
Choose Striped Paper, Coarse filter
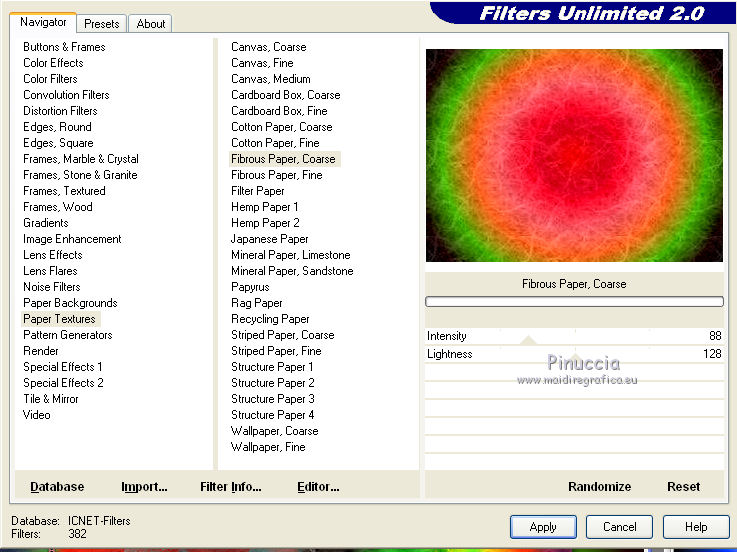pyautogui.click(x=282, y=335)
